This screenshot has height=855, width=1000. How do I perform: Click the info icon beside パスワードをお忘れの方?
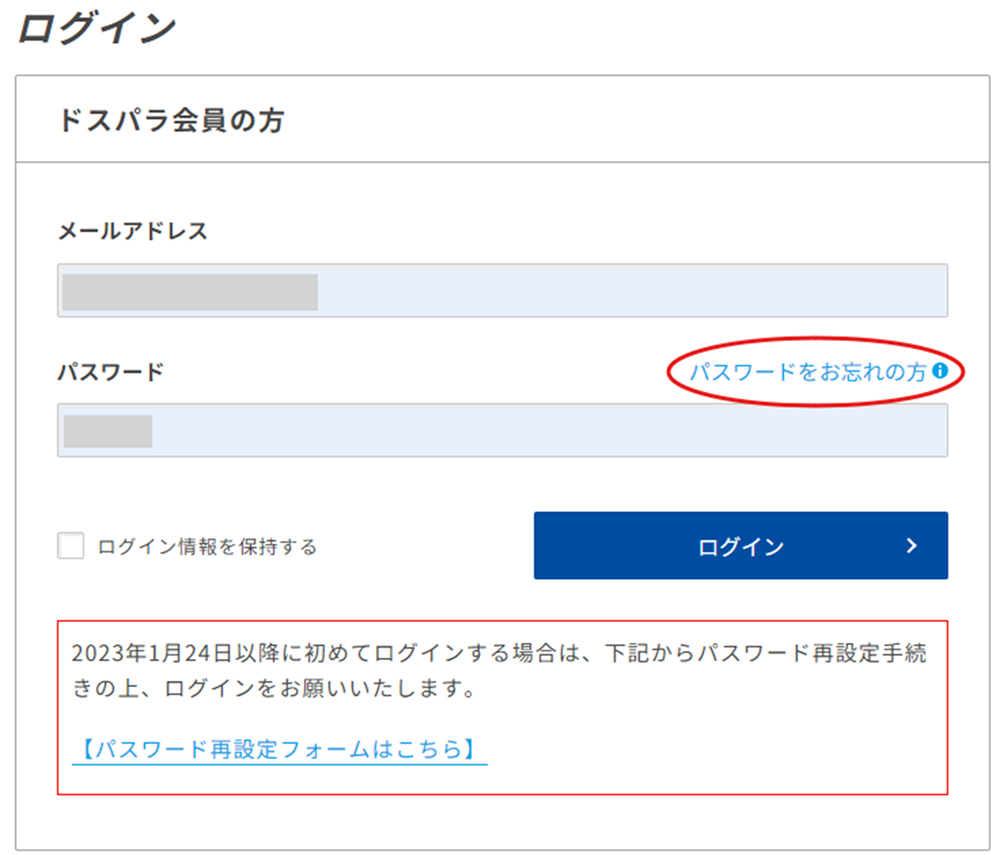click(x=940, y=370)
